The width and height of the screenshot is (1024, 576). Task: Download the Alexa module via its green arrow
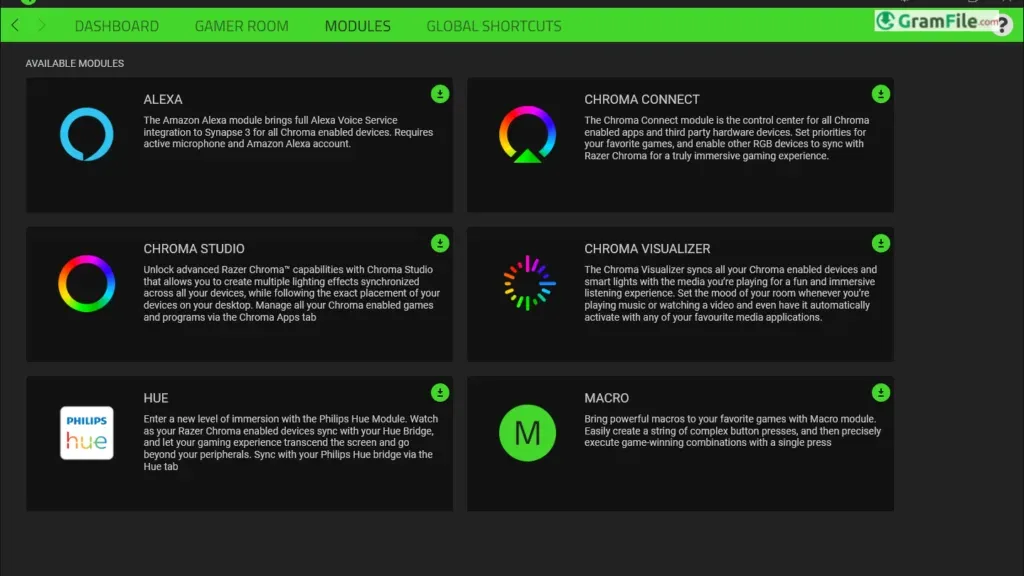440,94
